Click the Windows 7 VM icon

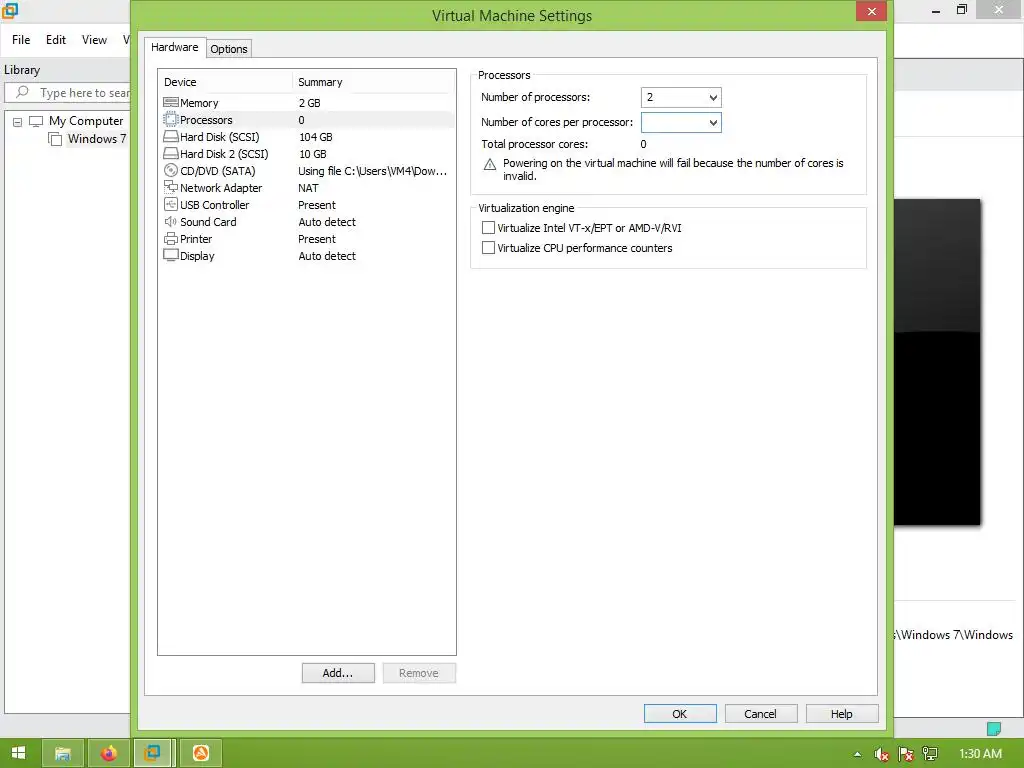56,139
